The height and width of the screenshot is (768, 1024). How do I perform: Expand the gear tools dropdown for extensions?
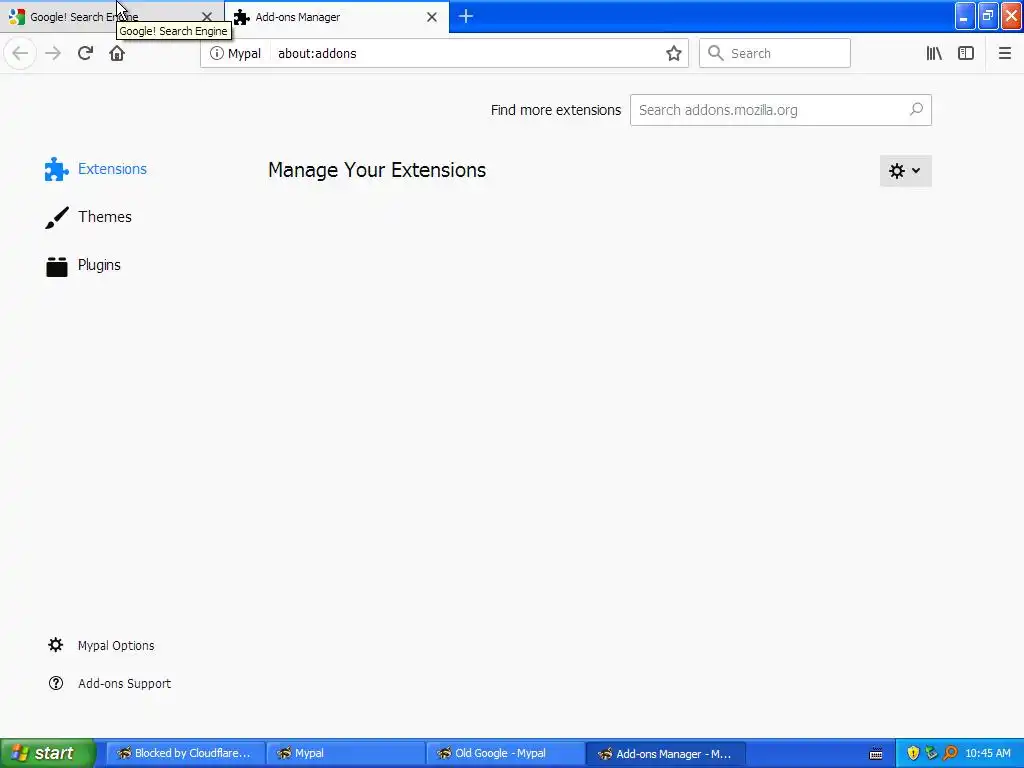tap(905, 171)
